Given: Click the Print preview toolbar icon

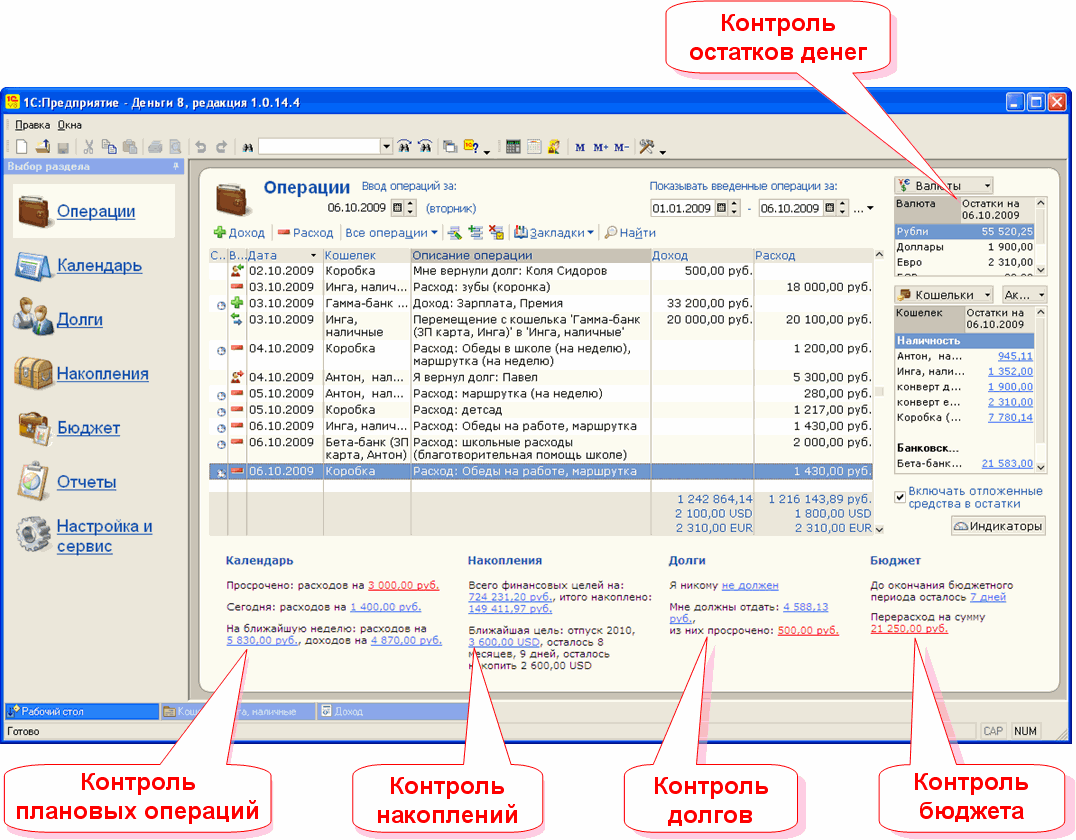Looking at the screenshot, I should (176, 146).
